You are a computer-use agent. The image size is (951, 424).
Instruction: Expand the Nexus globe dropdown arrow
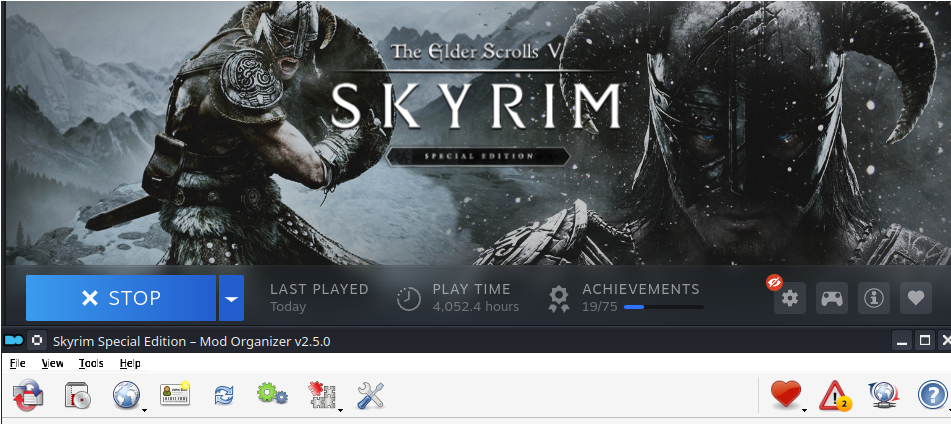click(x=144, y=410)
